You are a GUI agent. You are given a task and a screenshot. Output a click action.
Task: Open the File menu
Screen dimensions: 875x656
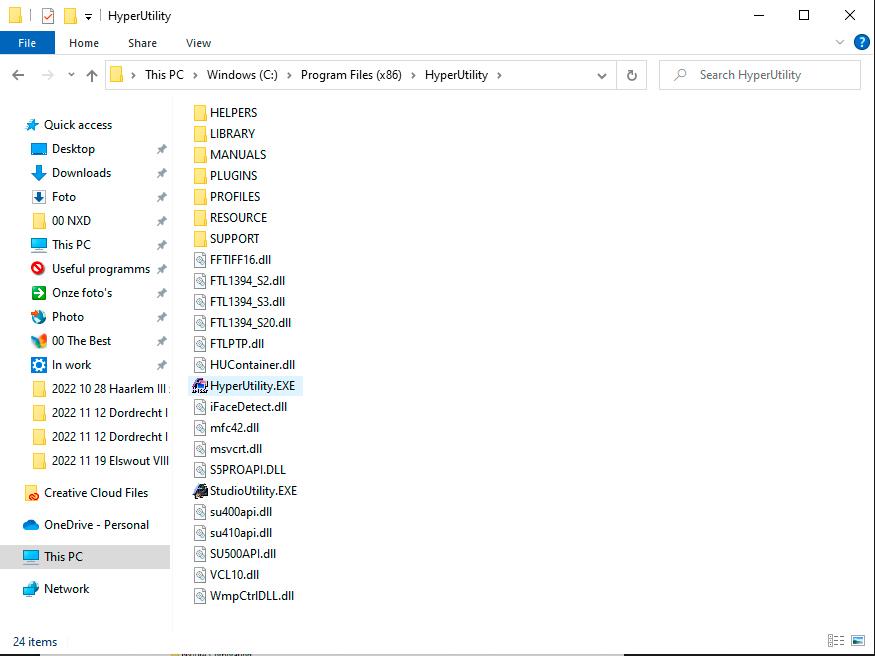click(x=27, y=43)
